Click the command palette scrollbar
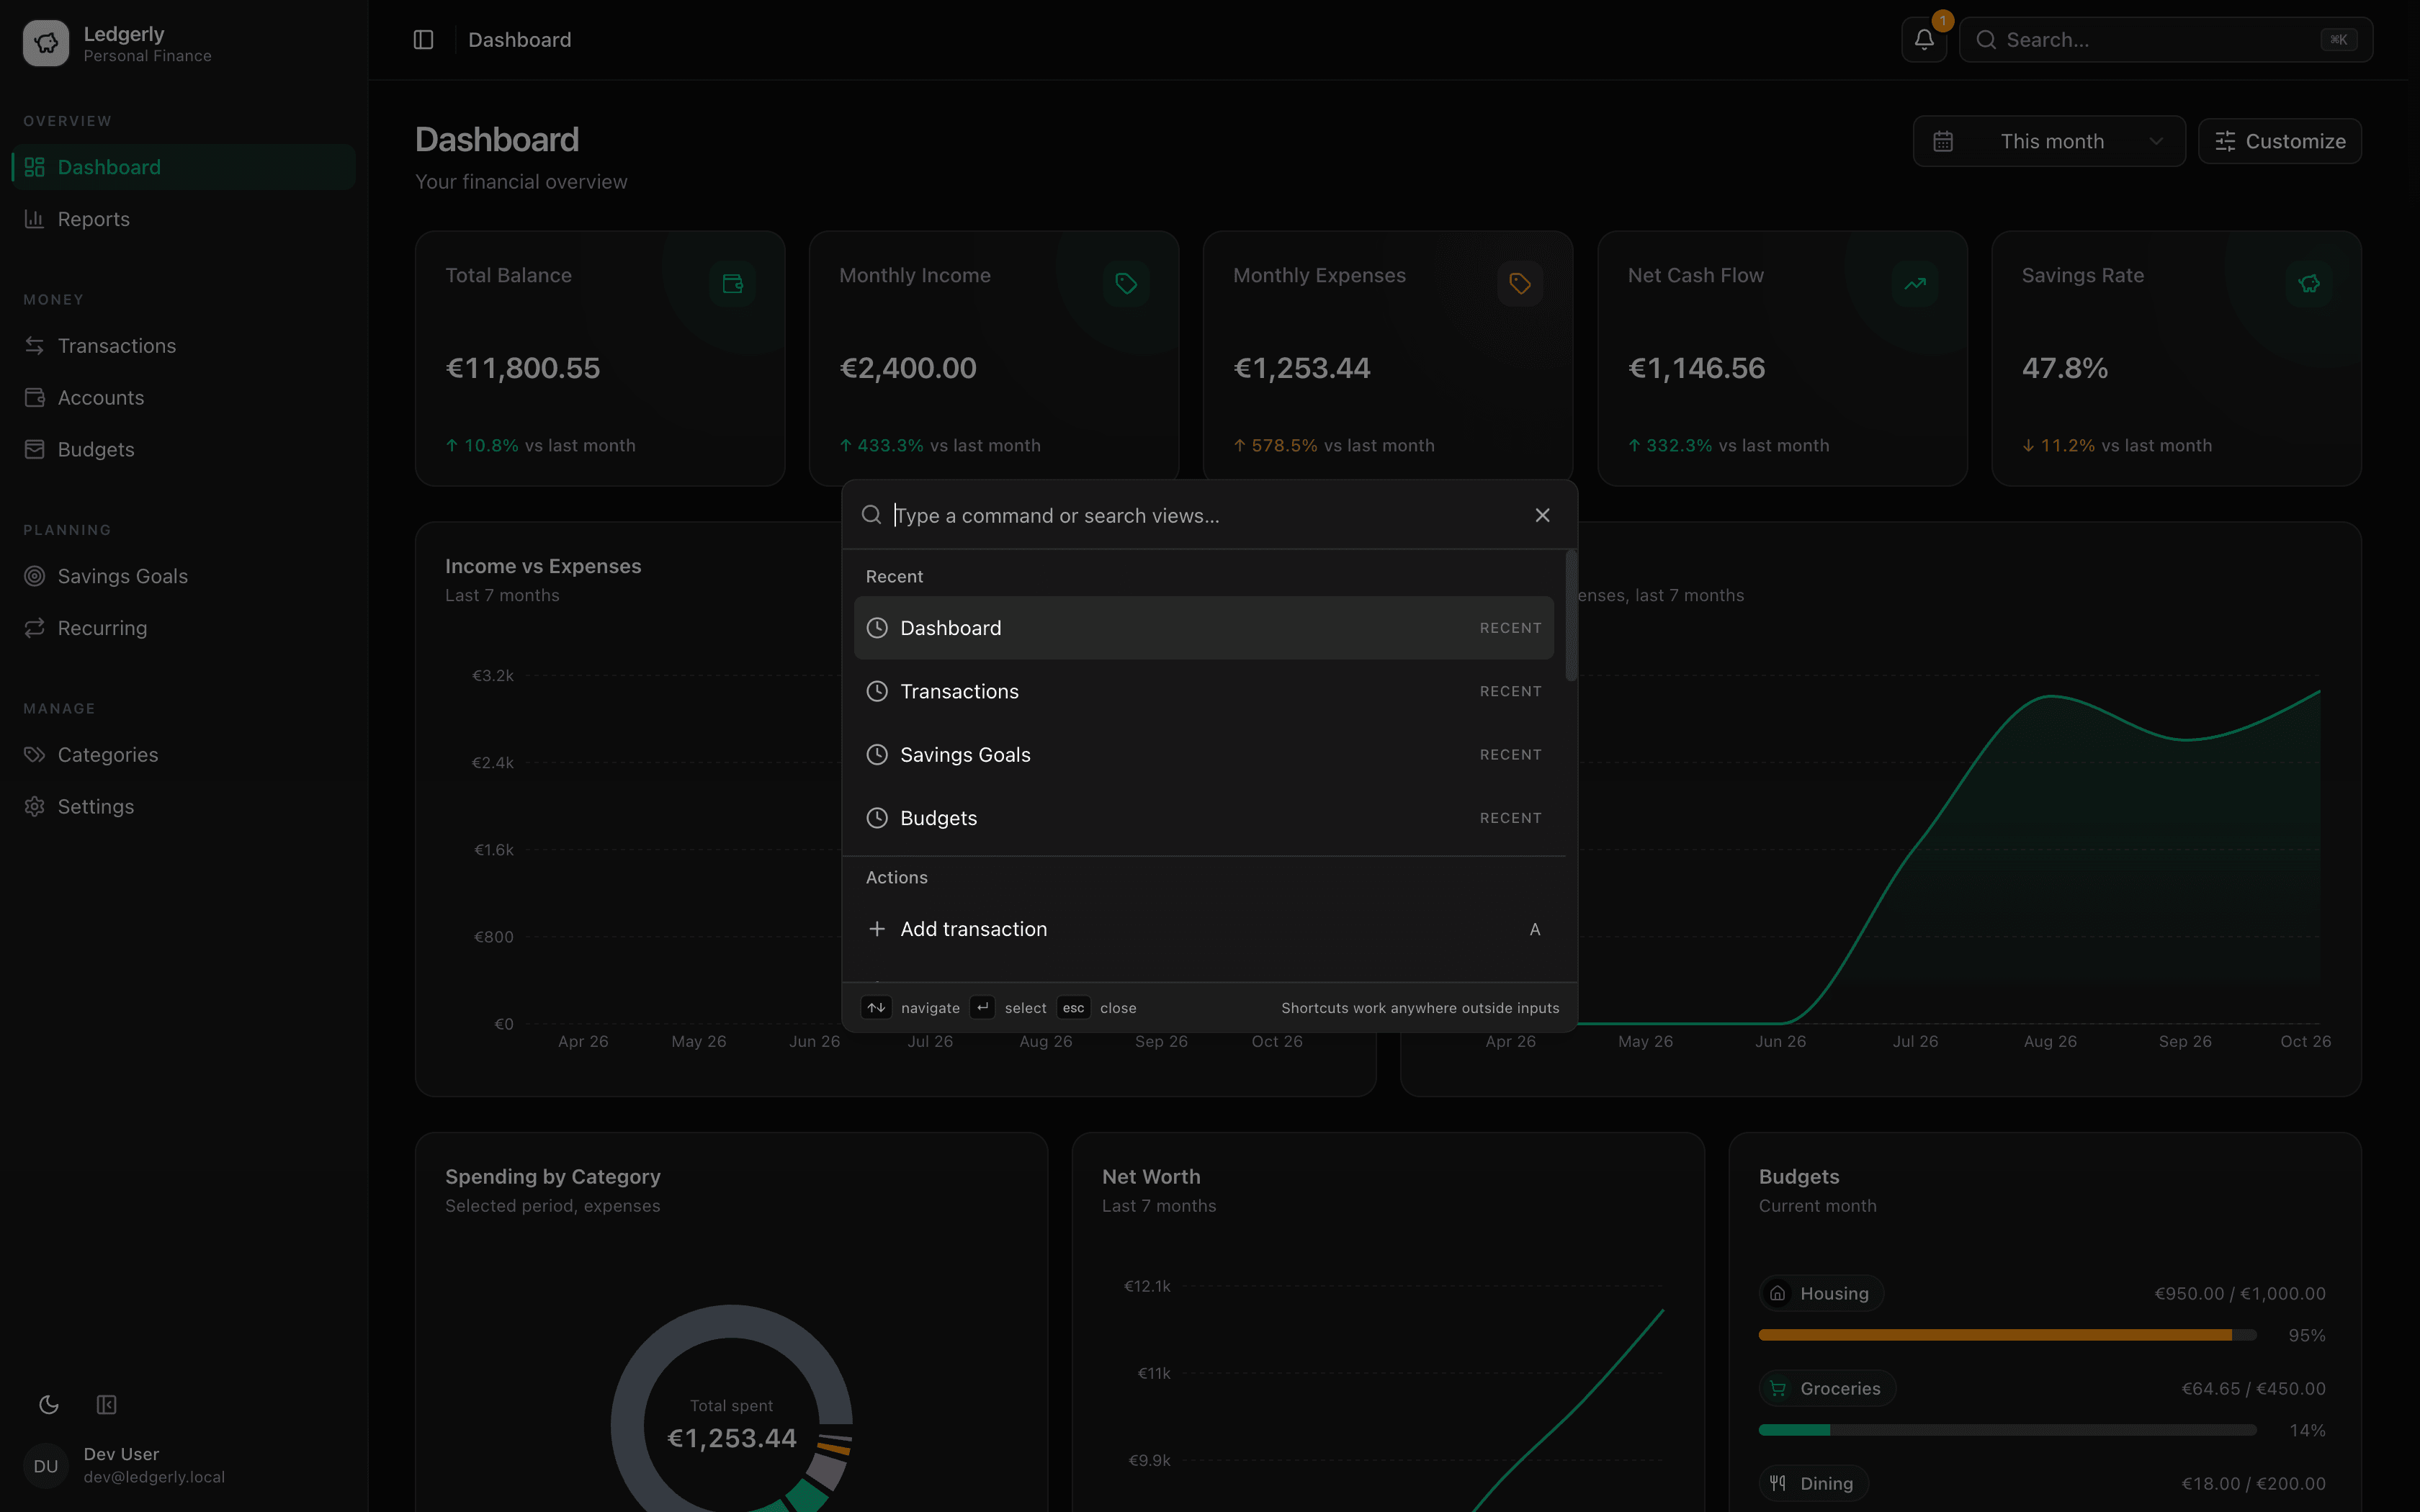 pyautogui.click(x=1571, y=616)
